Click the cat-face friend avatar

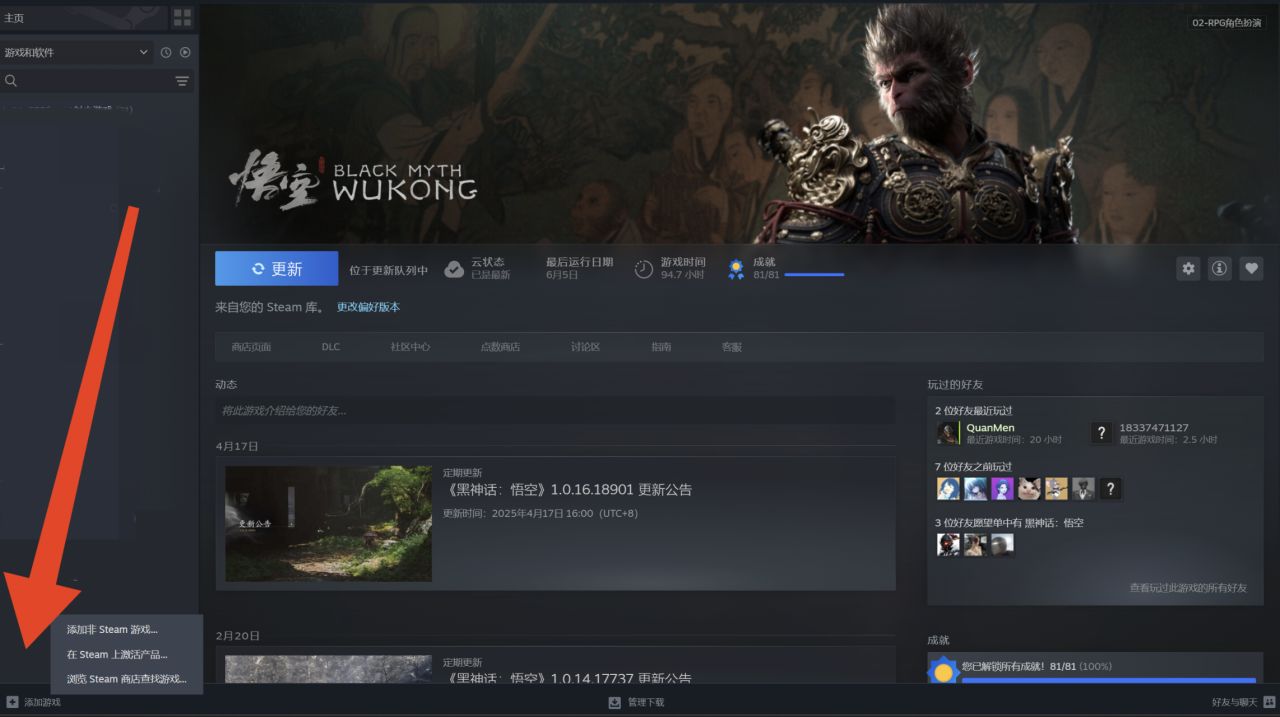(1029, 489)
